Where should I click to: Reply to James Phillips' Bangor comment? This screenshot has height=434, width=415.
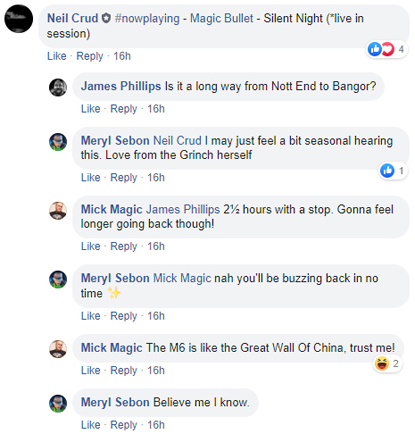[x=124, y=109]
